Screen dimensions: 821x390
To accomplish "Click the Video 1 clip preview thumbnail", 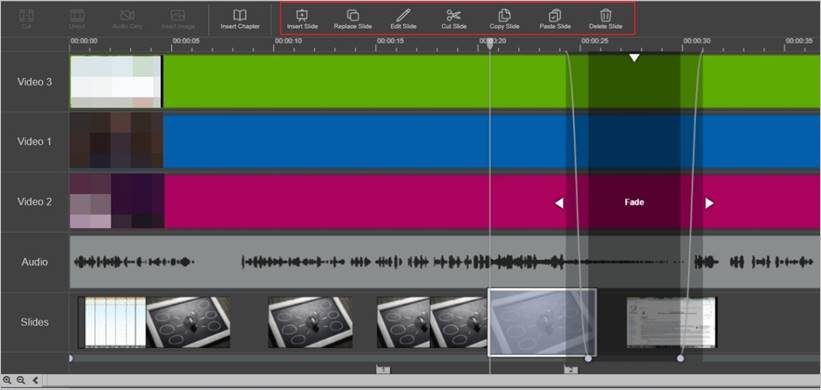I will (116, 141).
